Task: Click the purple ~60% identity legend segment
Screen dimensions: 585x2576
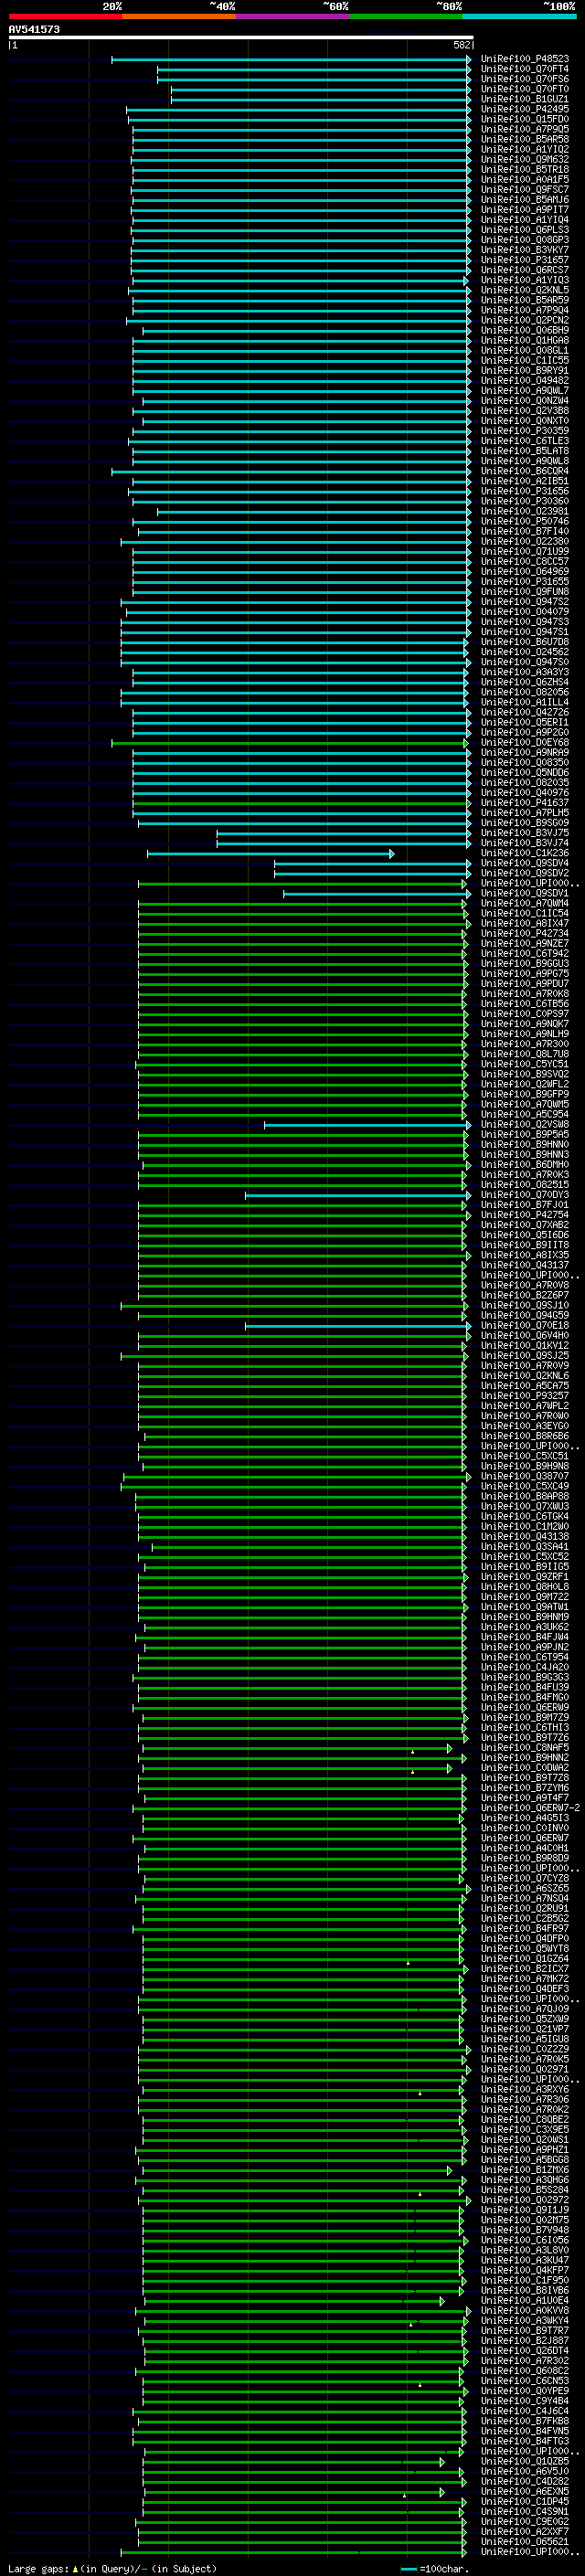Action: coord(293,16)
